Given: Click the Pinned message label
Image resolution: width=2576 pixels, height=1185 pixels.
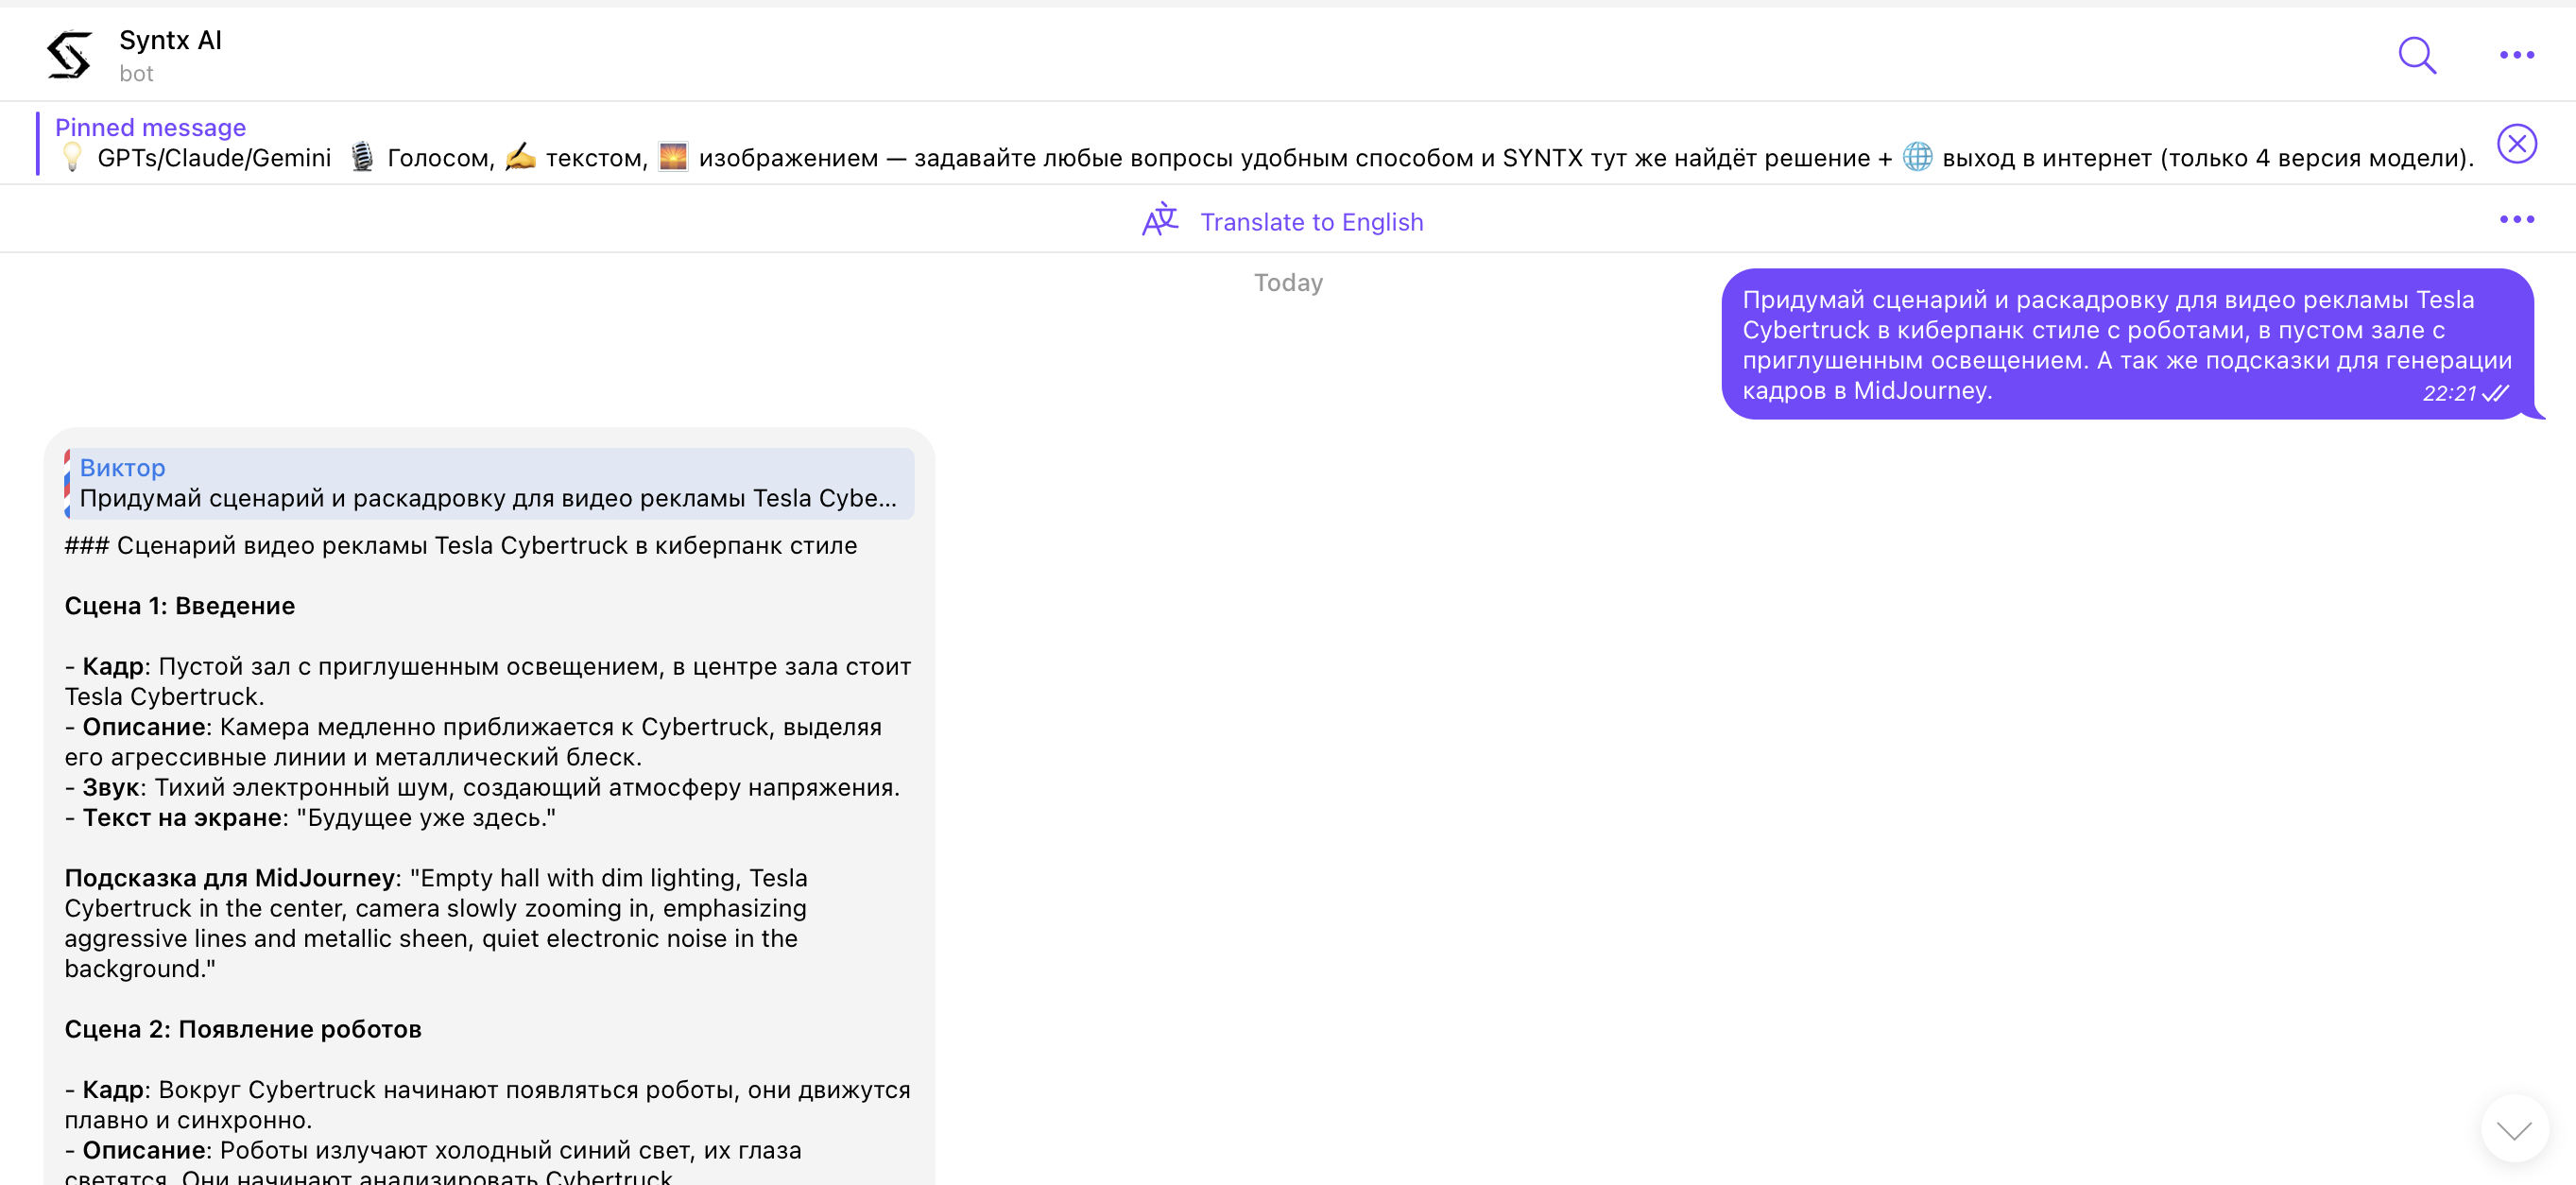Looking at the screenshot, I should (x=150, y=127).
